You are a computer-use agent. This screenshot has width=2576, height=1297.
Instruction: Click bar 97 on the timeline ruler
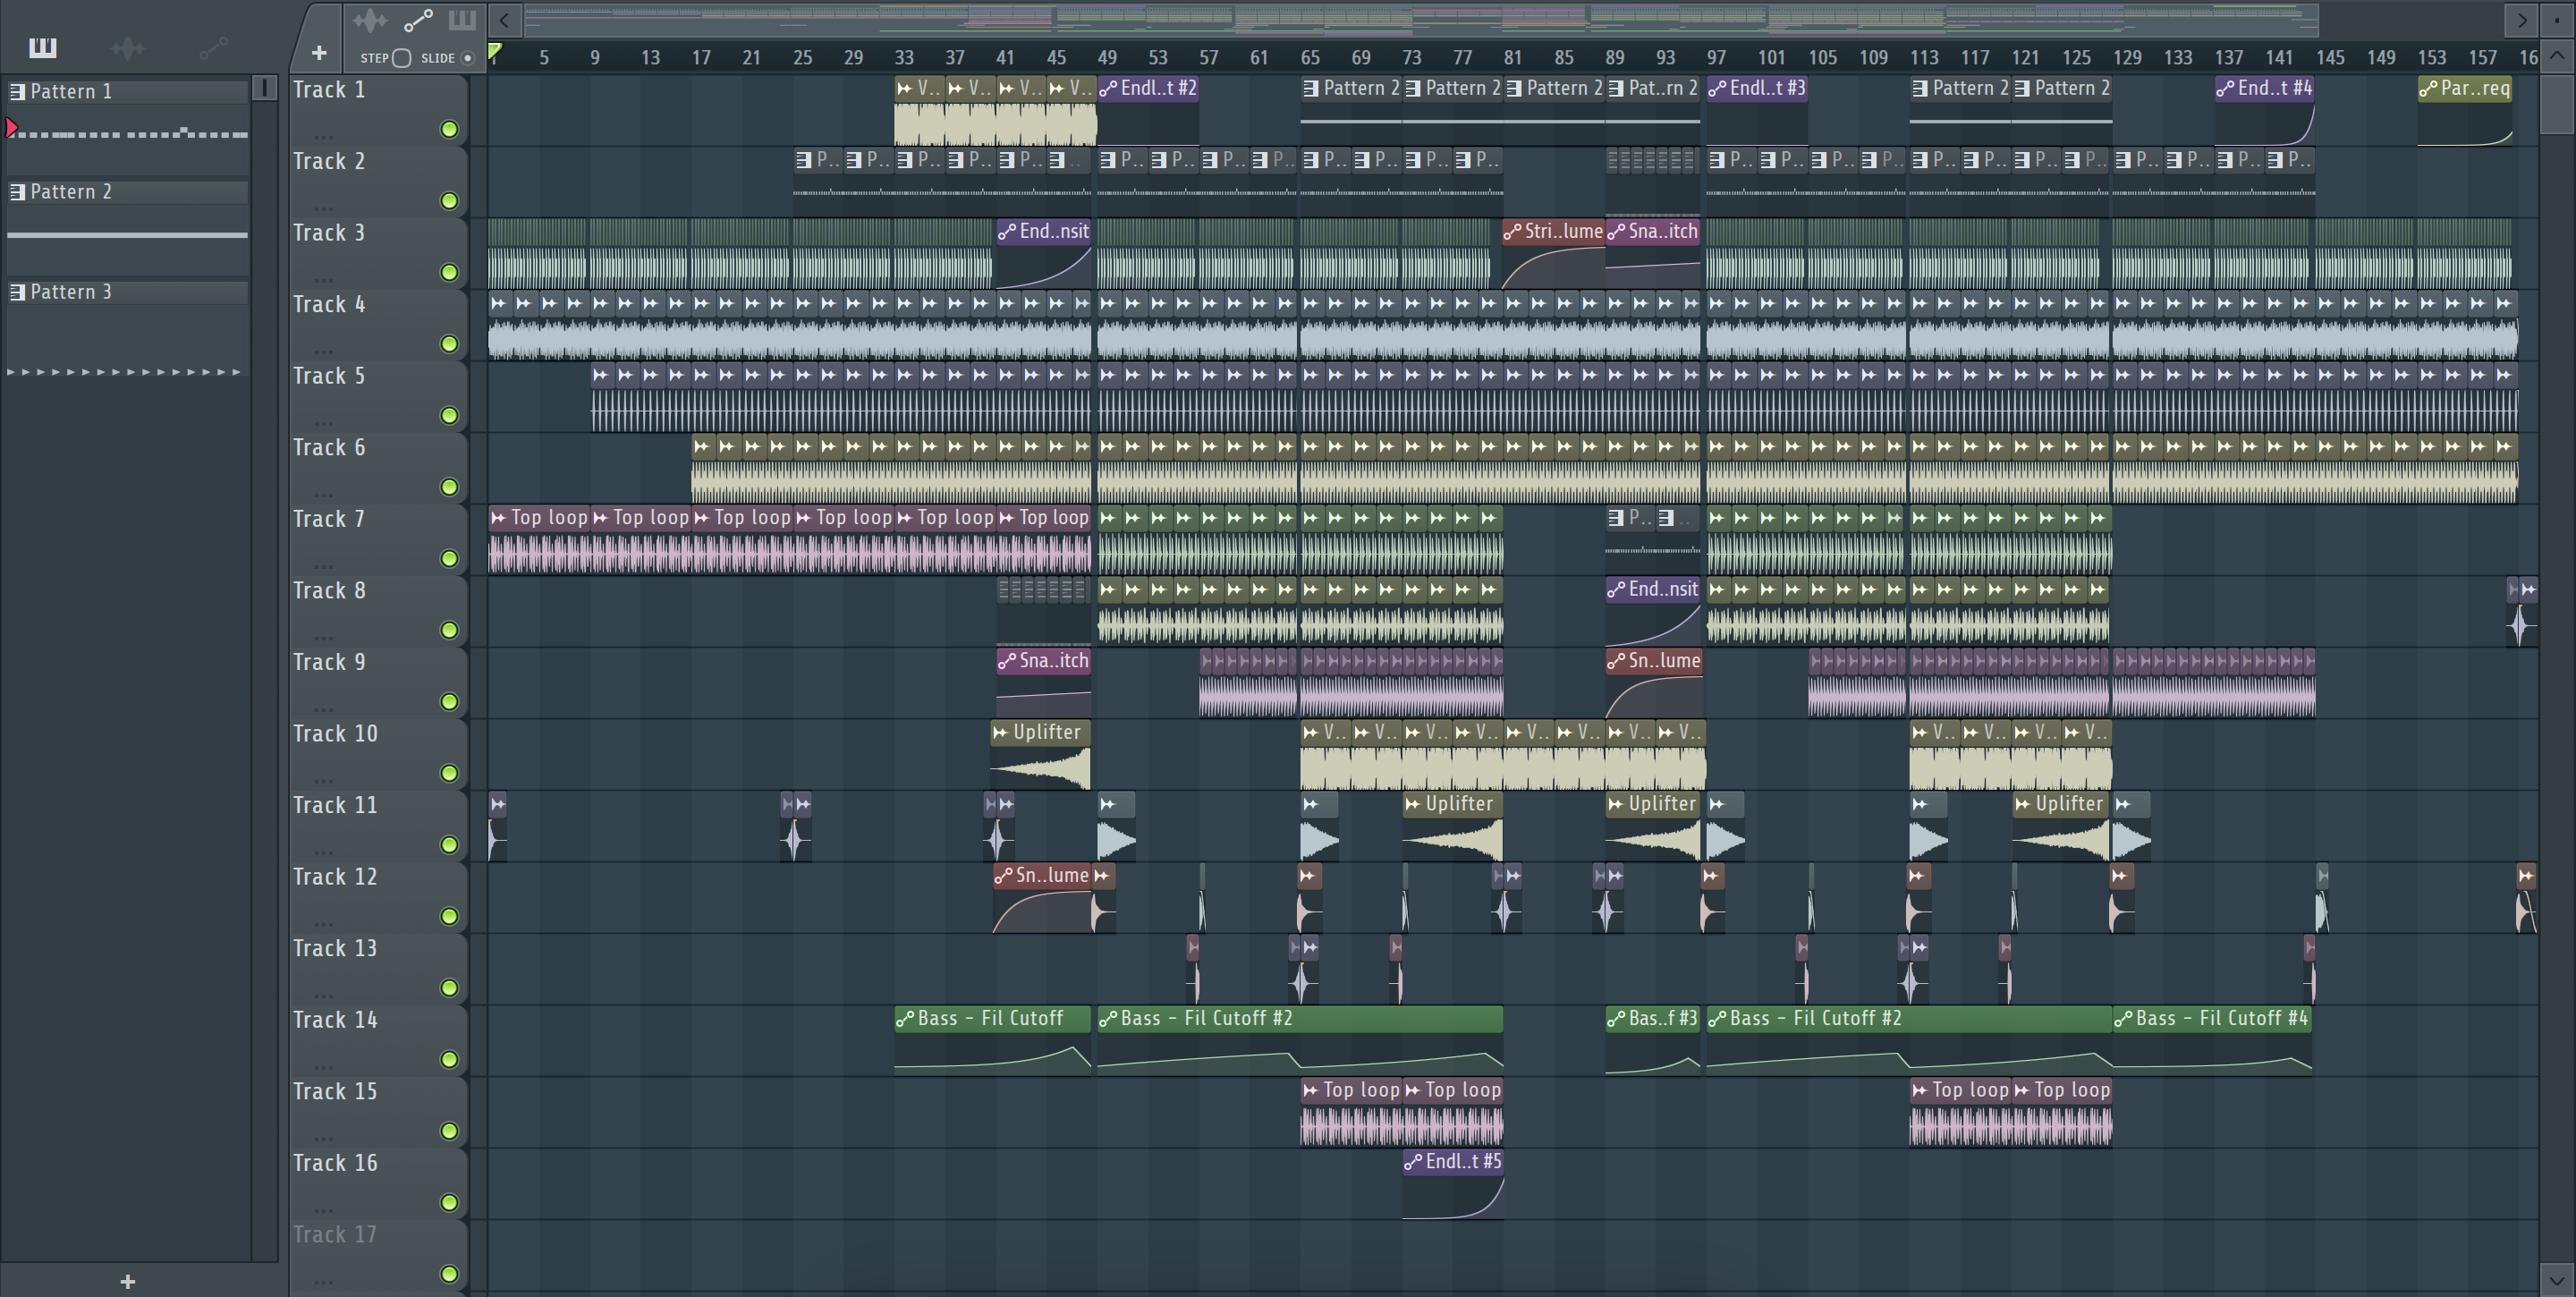(x=1717, y=58)
